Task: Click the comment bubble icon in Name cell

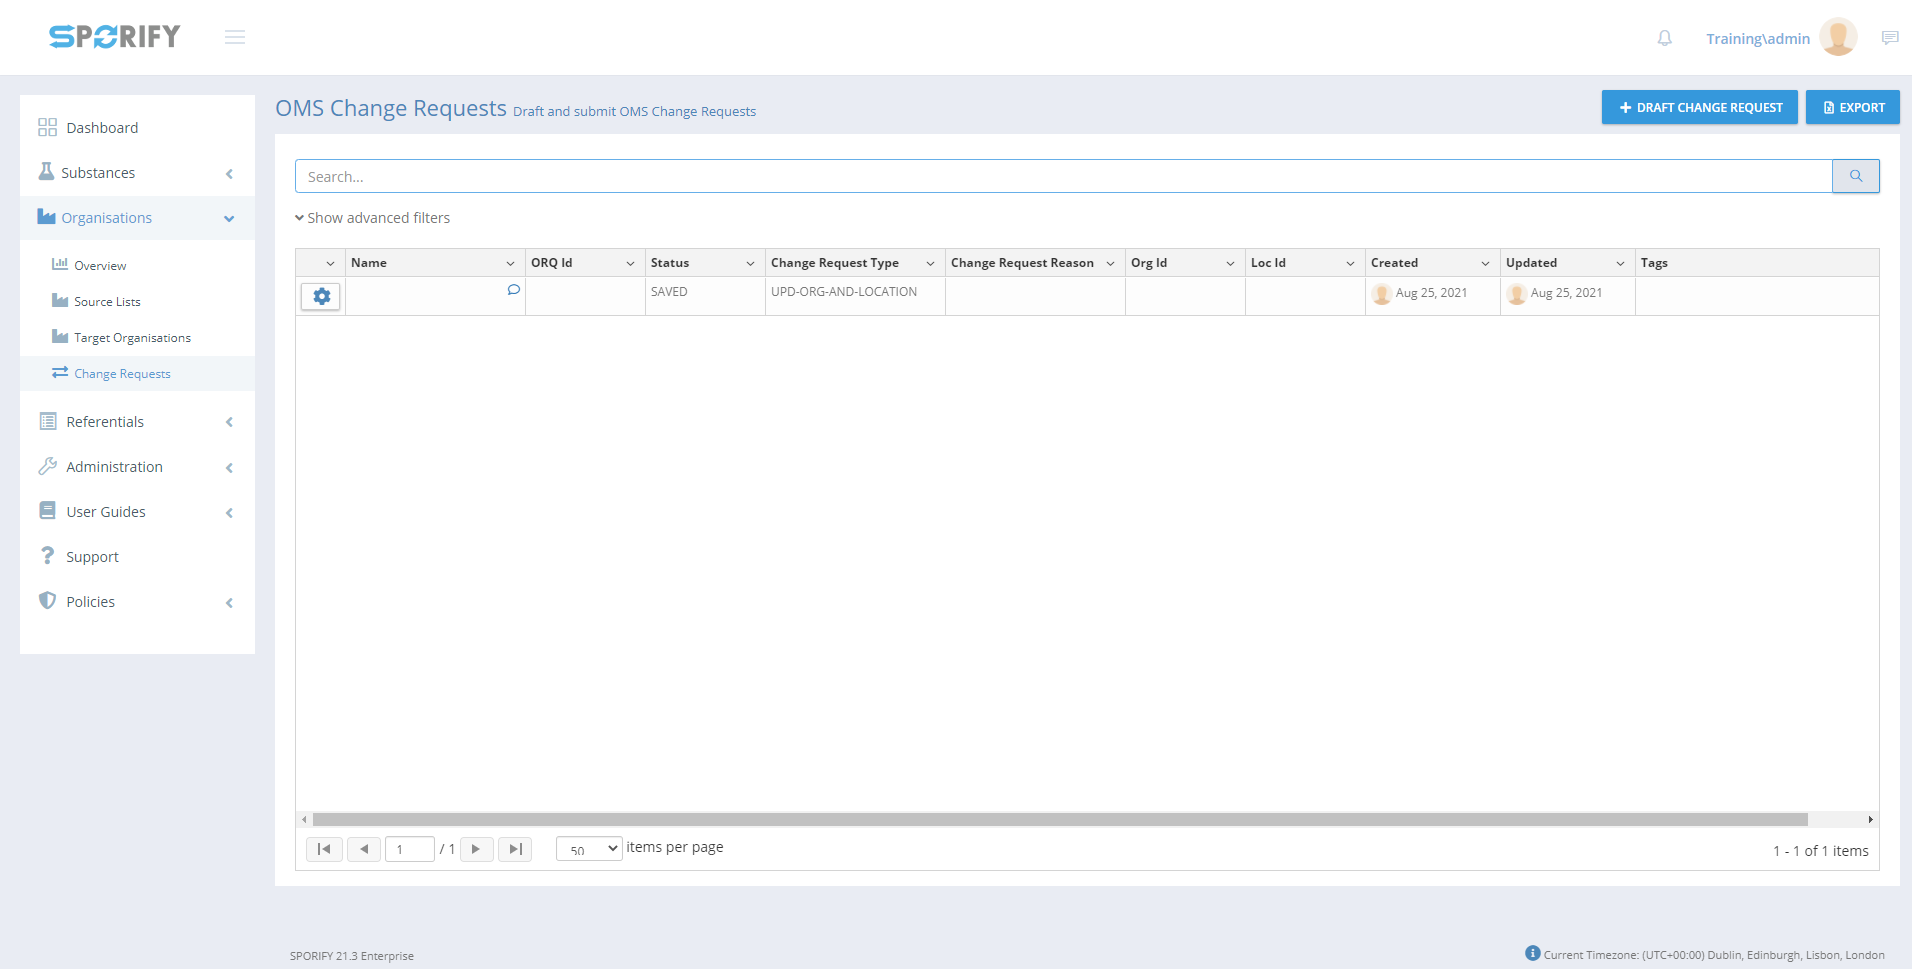Action: pyautogui.click(x=513, y=290)
